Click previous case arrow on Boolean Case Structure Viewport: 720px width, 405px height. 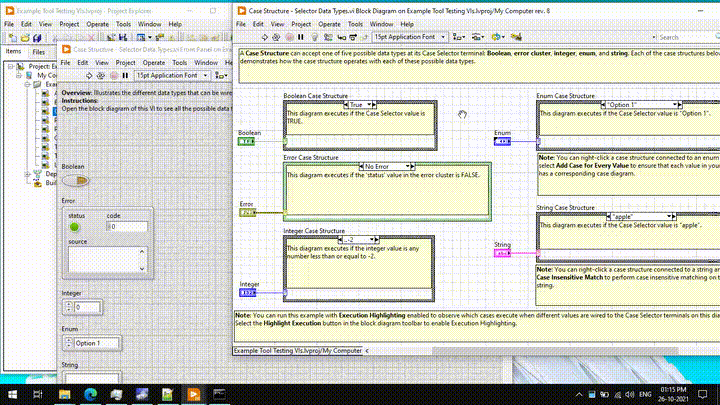tap(346, 105)
